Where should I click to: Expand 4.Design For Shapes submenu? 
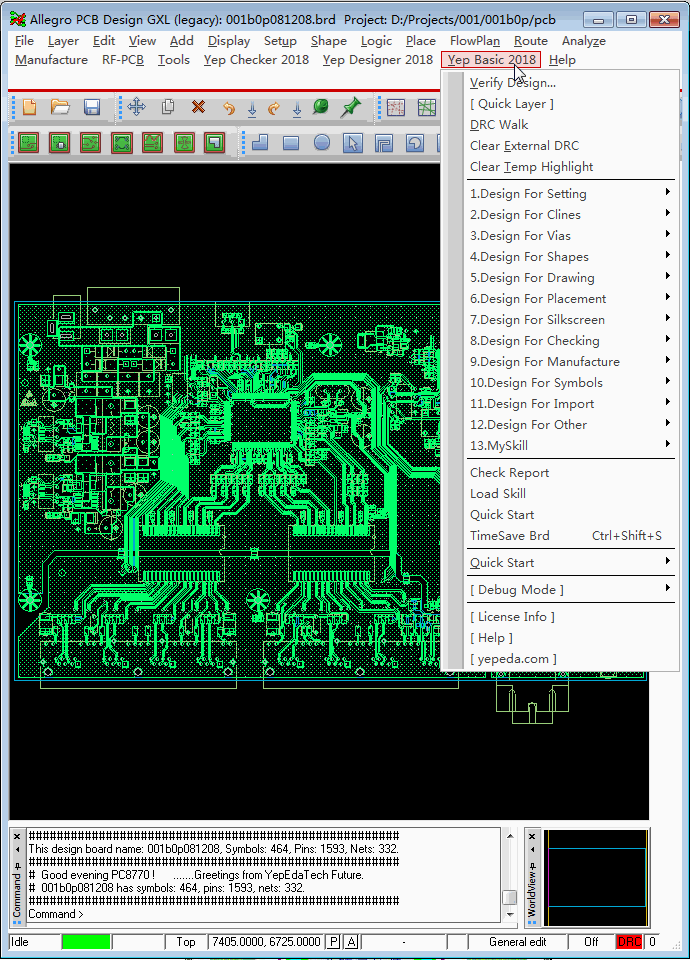(571, 257)
